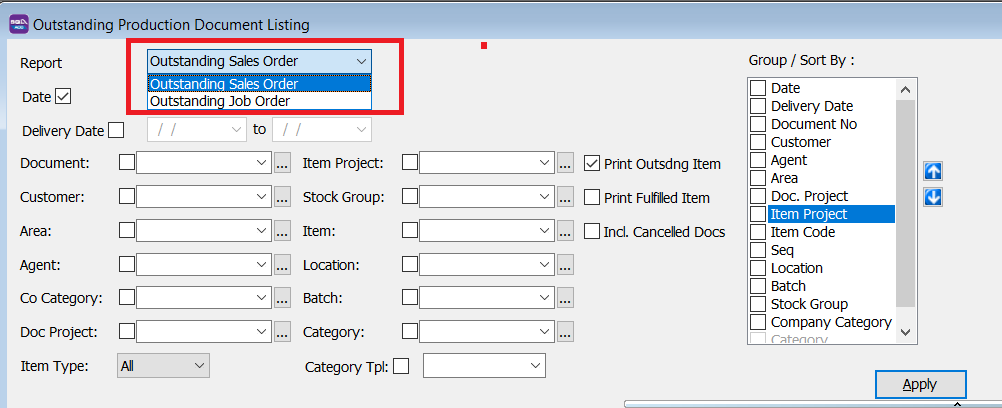Open the Category Tpl dropdown
This screenshot has height=408, width=1002.
tap(533, 366)
